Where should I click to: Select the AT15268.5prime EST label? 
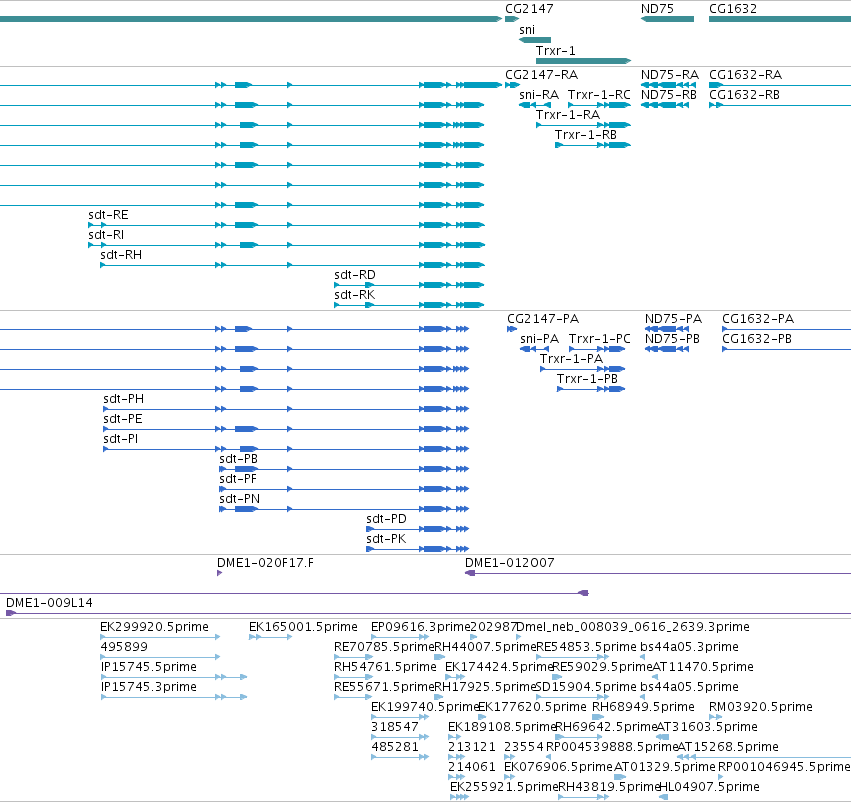[727, 747]
